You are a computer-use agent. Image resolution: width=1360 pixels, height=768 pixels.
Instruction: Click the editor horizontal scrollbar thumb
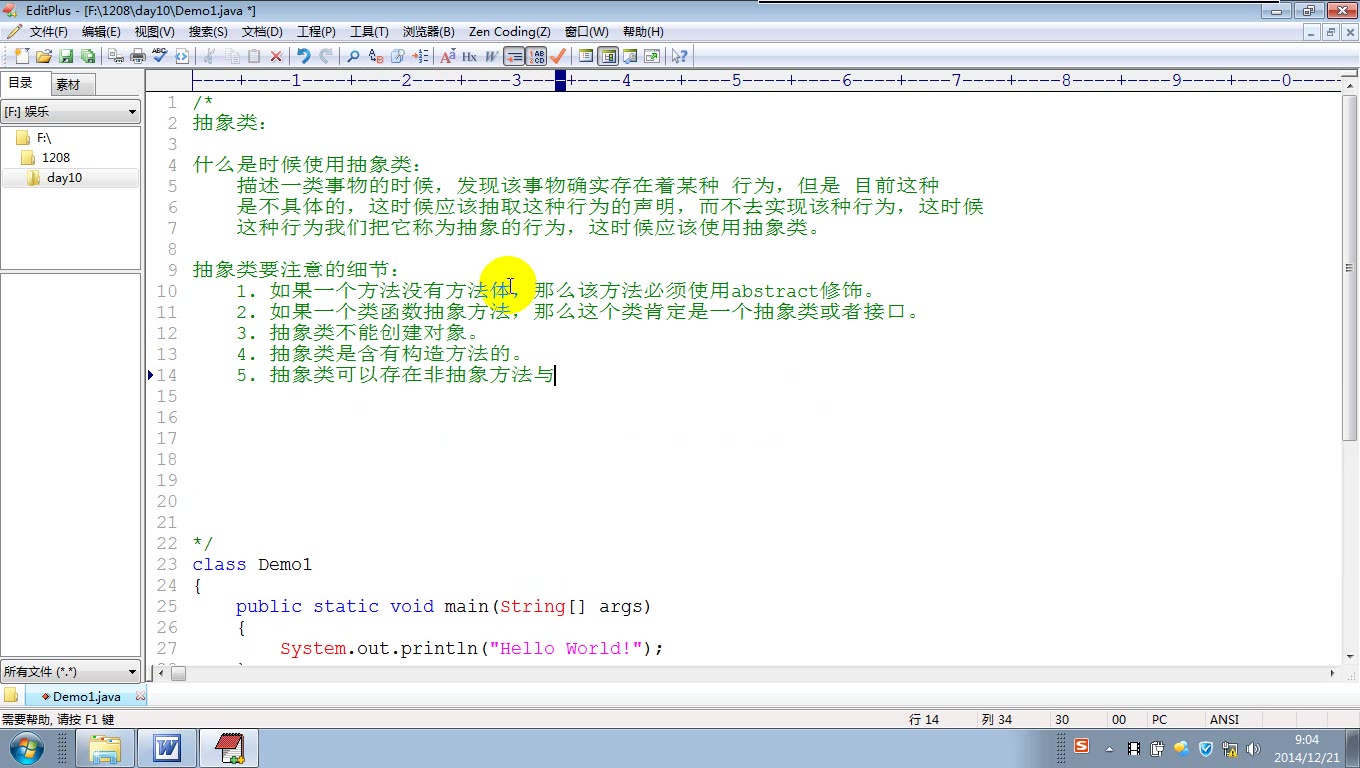pos(178,673)
